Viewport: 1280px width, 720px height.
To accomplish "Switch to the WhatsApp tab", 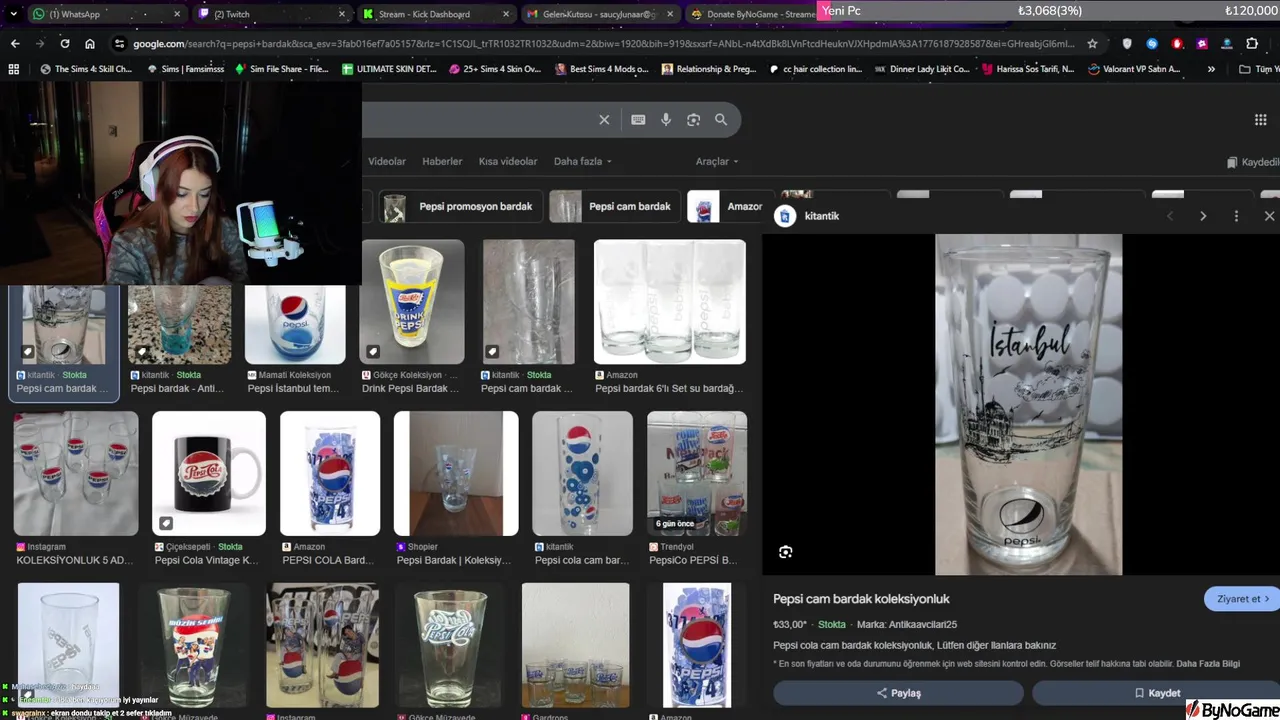I will coord(108,14).
